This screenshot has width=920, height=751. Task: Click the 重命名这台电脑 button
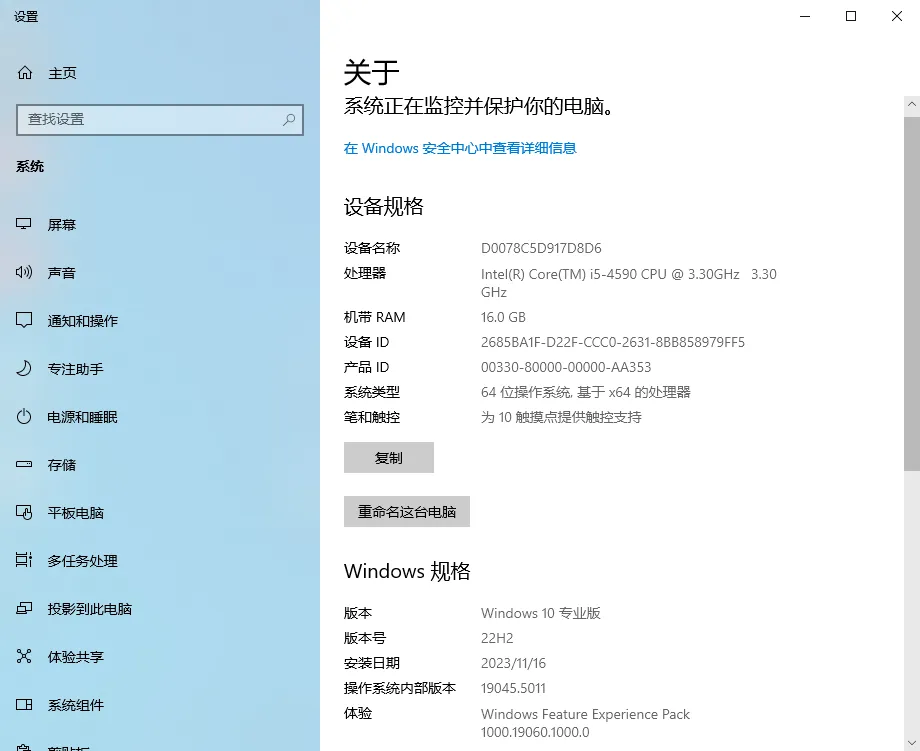coord(407,512)
